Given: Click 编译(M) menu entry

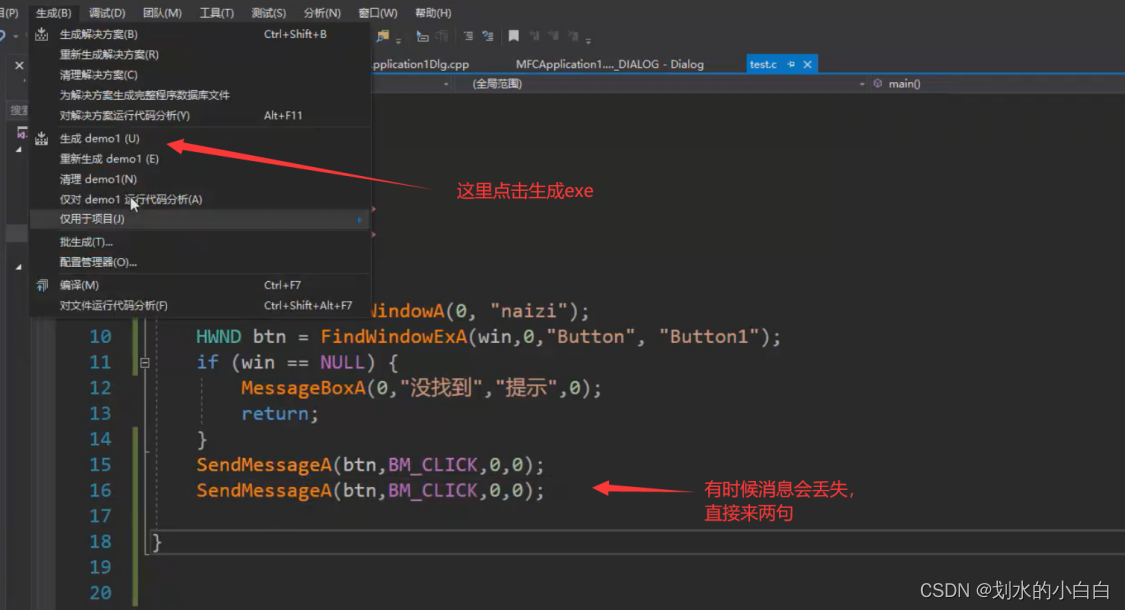Looking at the screenshot, I should coord(199,285).
